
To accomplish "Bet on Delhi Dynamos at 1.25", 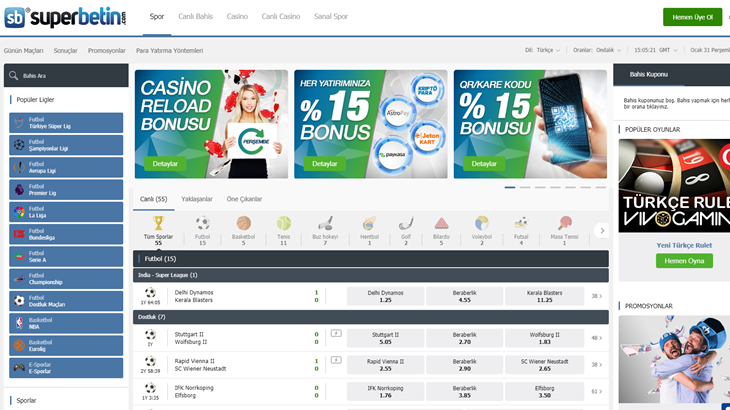I will pos(385,296).
